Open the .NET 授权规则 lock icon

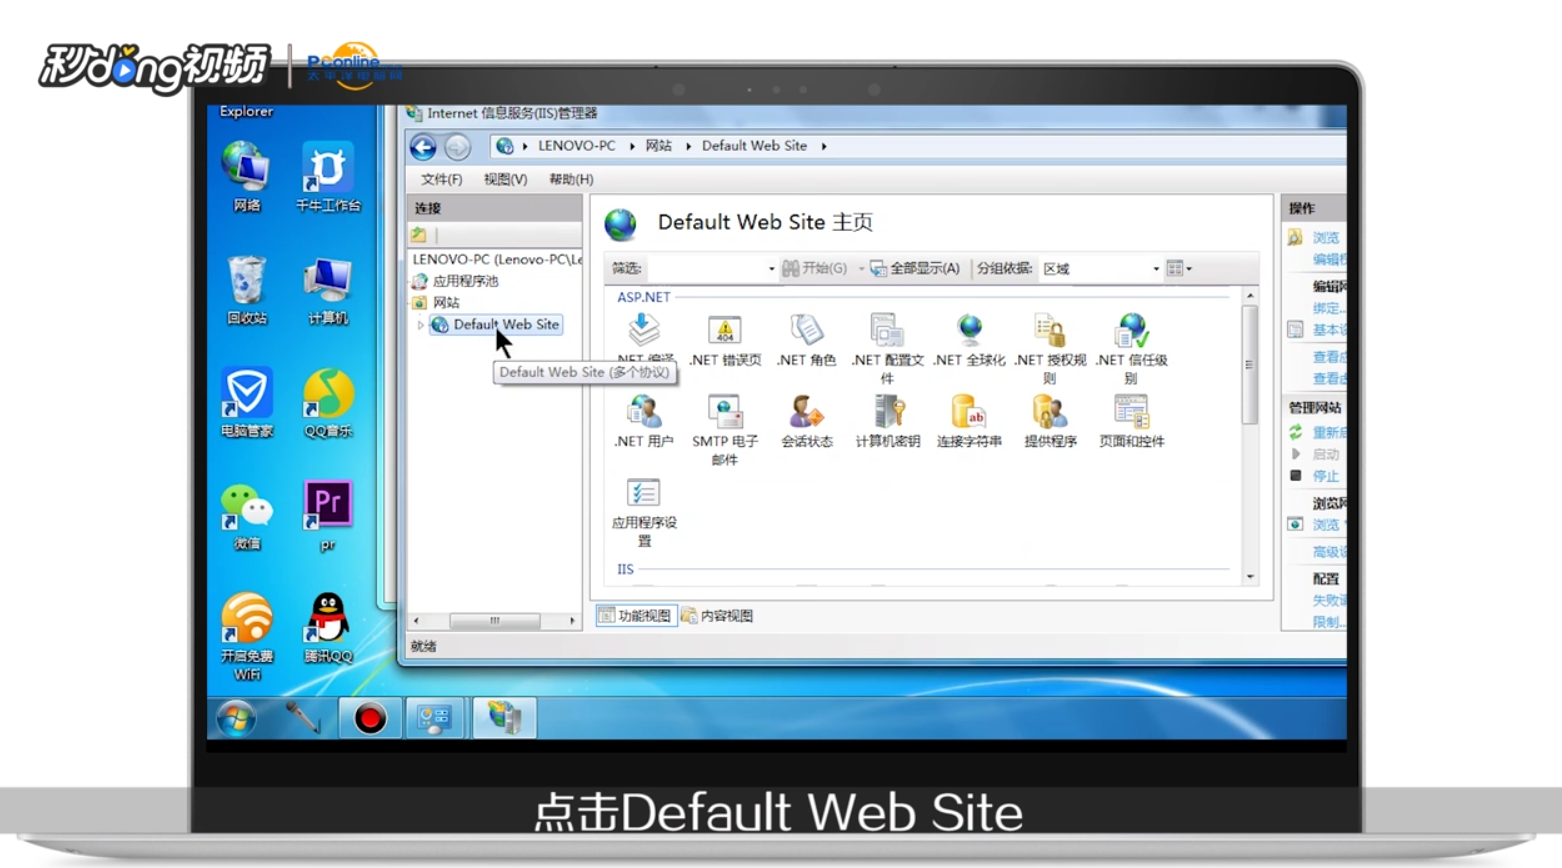click(1049, 330)
